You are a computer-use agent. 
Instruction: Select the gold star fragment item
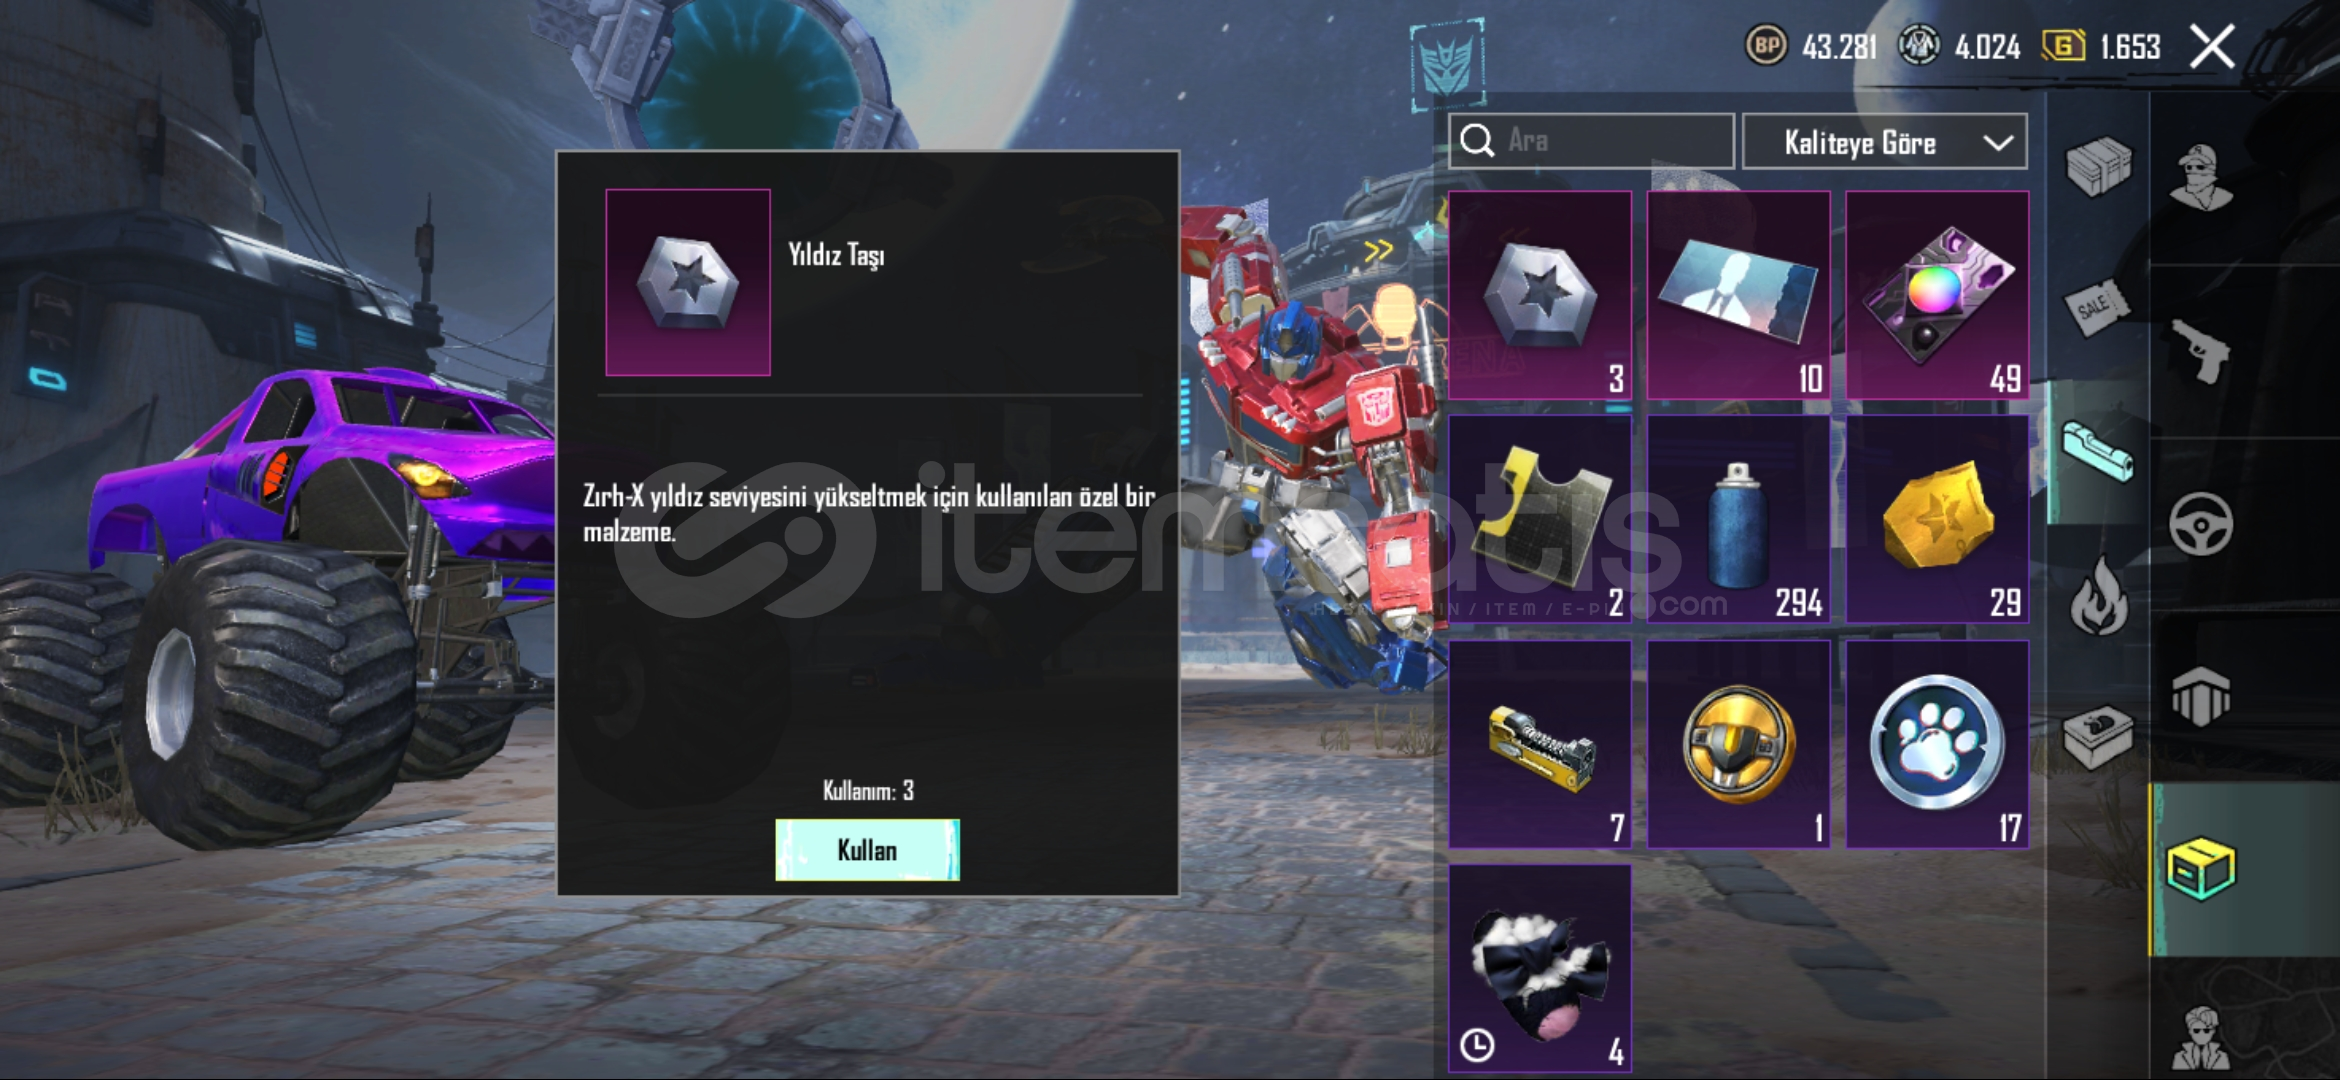click(x=1937, y=520)
